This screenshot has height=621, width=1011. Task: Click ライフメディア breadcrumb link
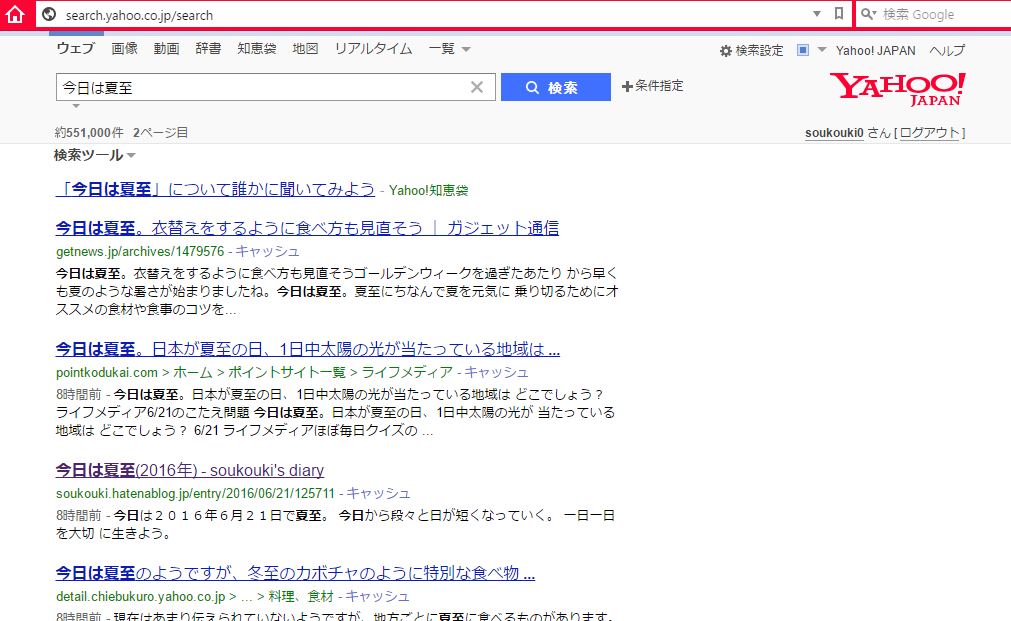pos(407,372)
